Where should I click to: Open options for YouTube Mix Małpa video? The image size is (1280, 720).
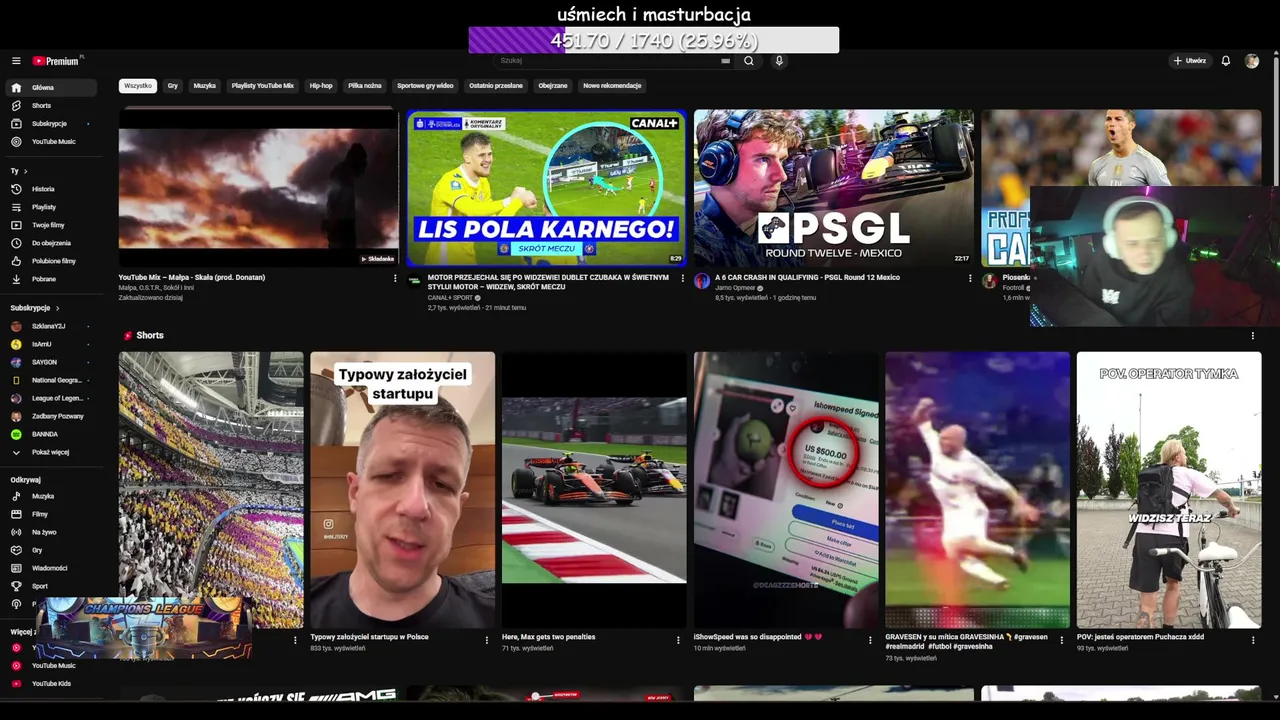click(x=395, y=278)
